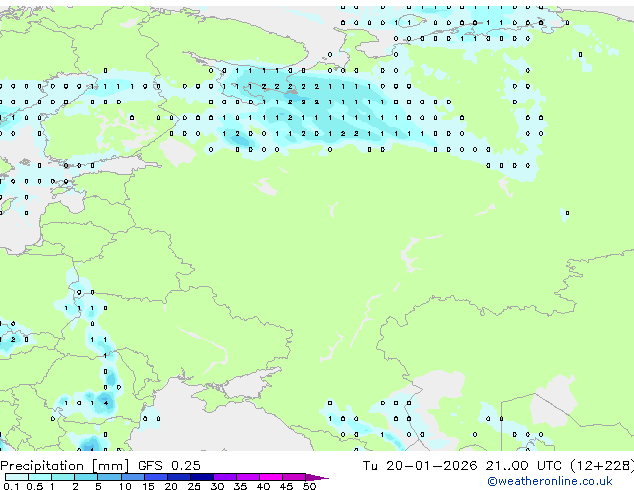
Task: Select the 40–45 mm magenta legend box
Action: (x=271, y=477)
